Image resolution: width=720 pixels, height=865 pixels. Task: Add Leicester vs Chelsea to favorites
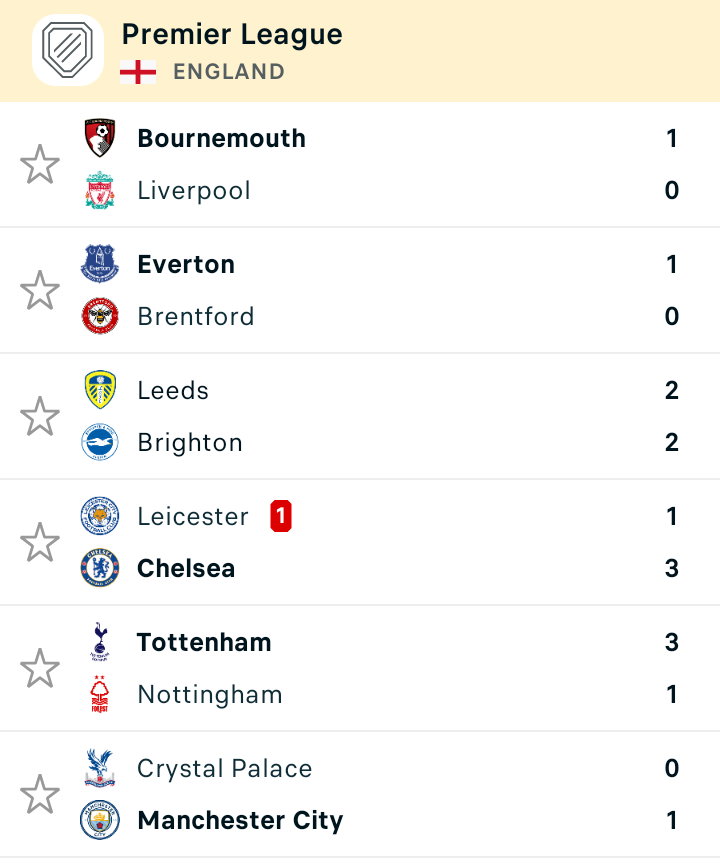tap(40, 542)
